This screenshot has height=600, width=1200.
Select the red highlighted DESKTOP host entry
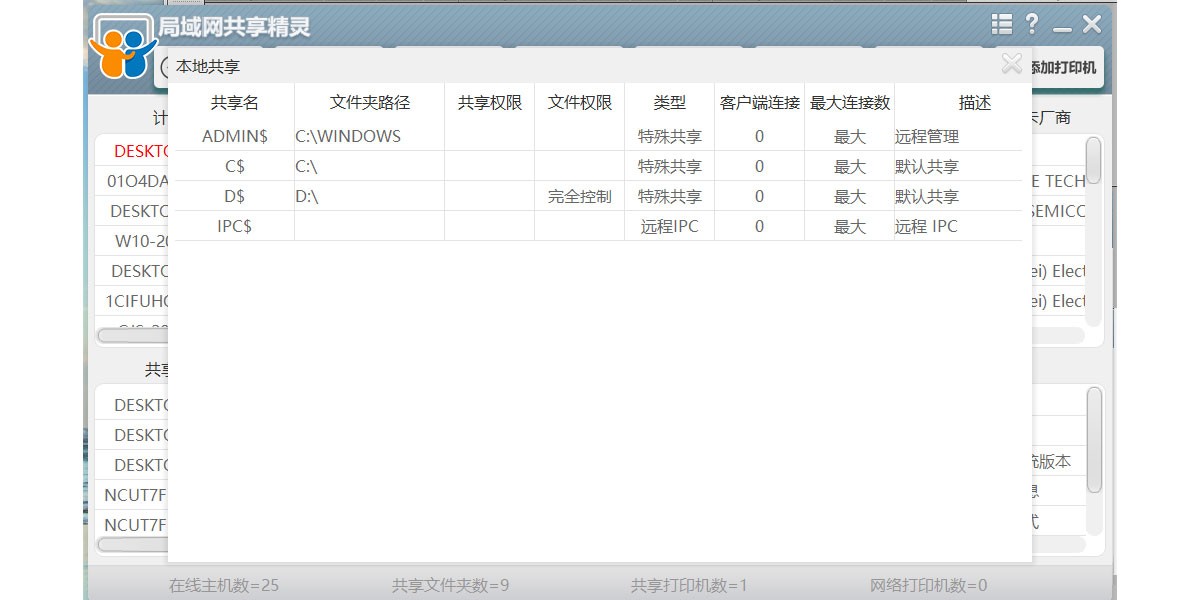[x=140, y=151]
